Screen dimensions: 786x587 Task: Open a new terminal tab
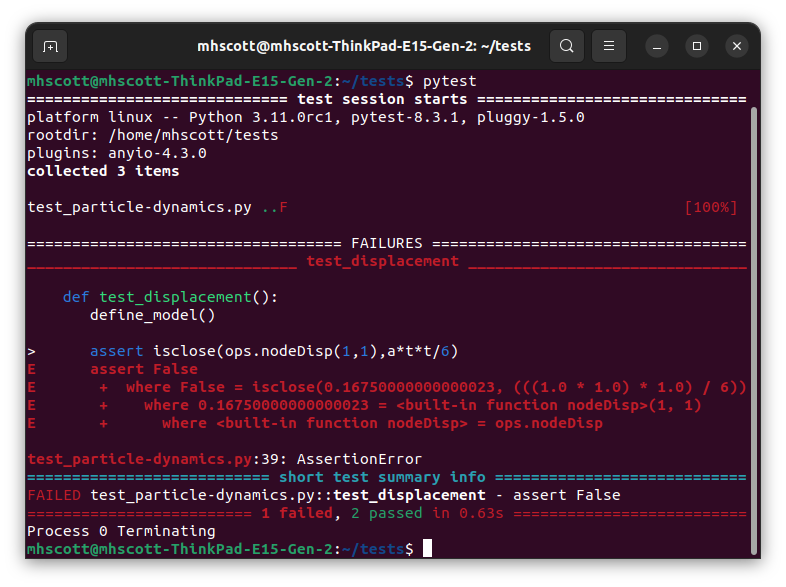[x=50, y=47]
